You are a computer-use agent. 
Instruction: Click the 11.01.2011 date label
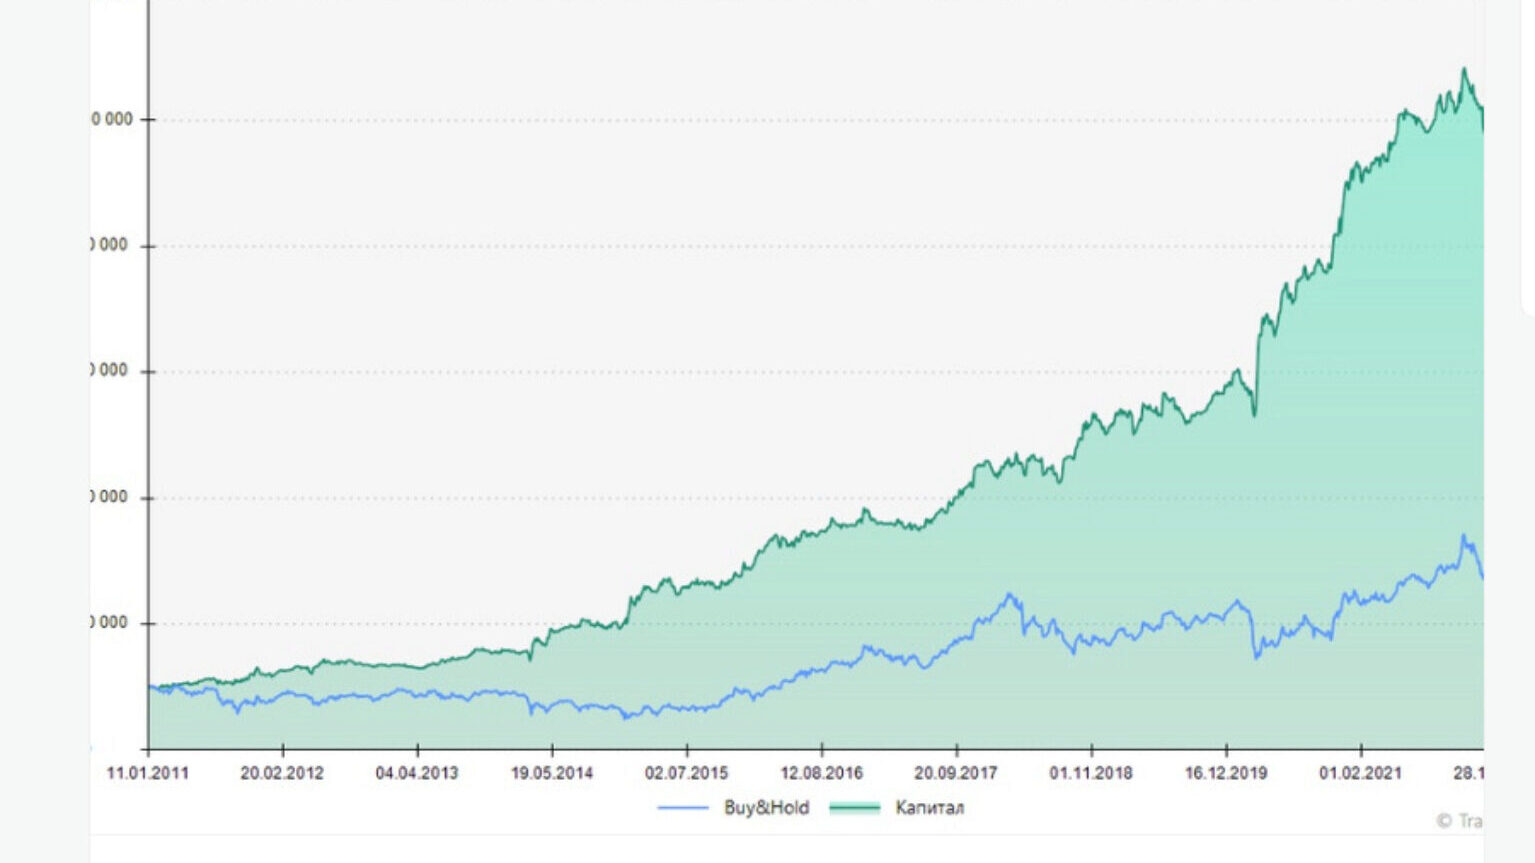coord(147,773)
